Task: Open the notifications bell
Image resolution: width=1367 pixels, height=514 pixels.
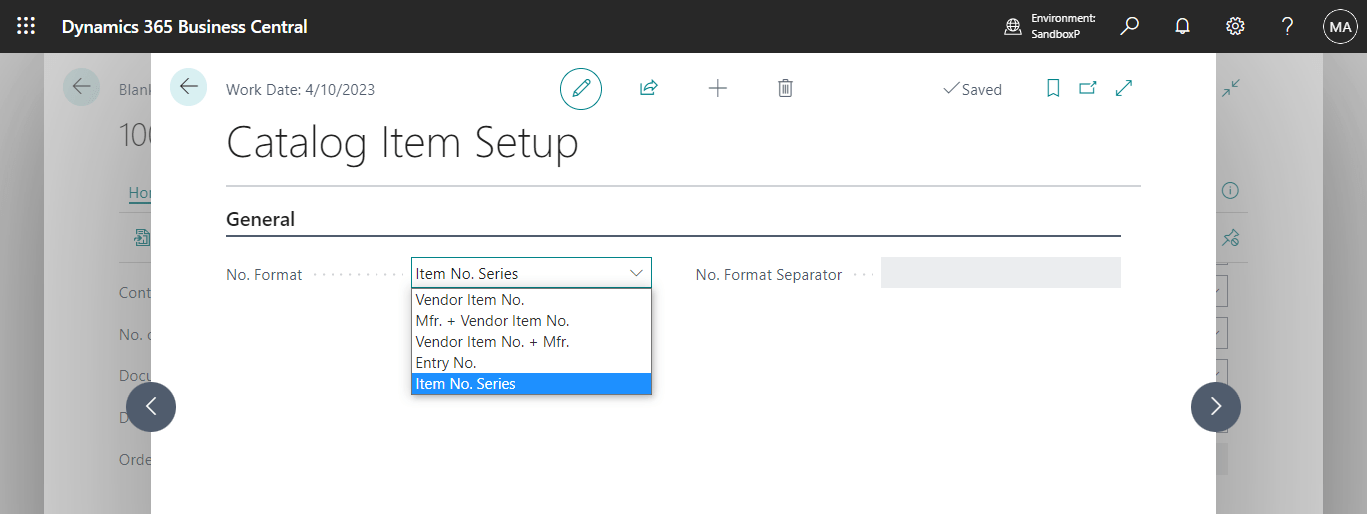Action: tap(1183, 26)
